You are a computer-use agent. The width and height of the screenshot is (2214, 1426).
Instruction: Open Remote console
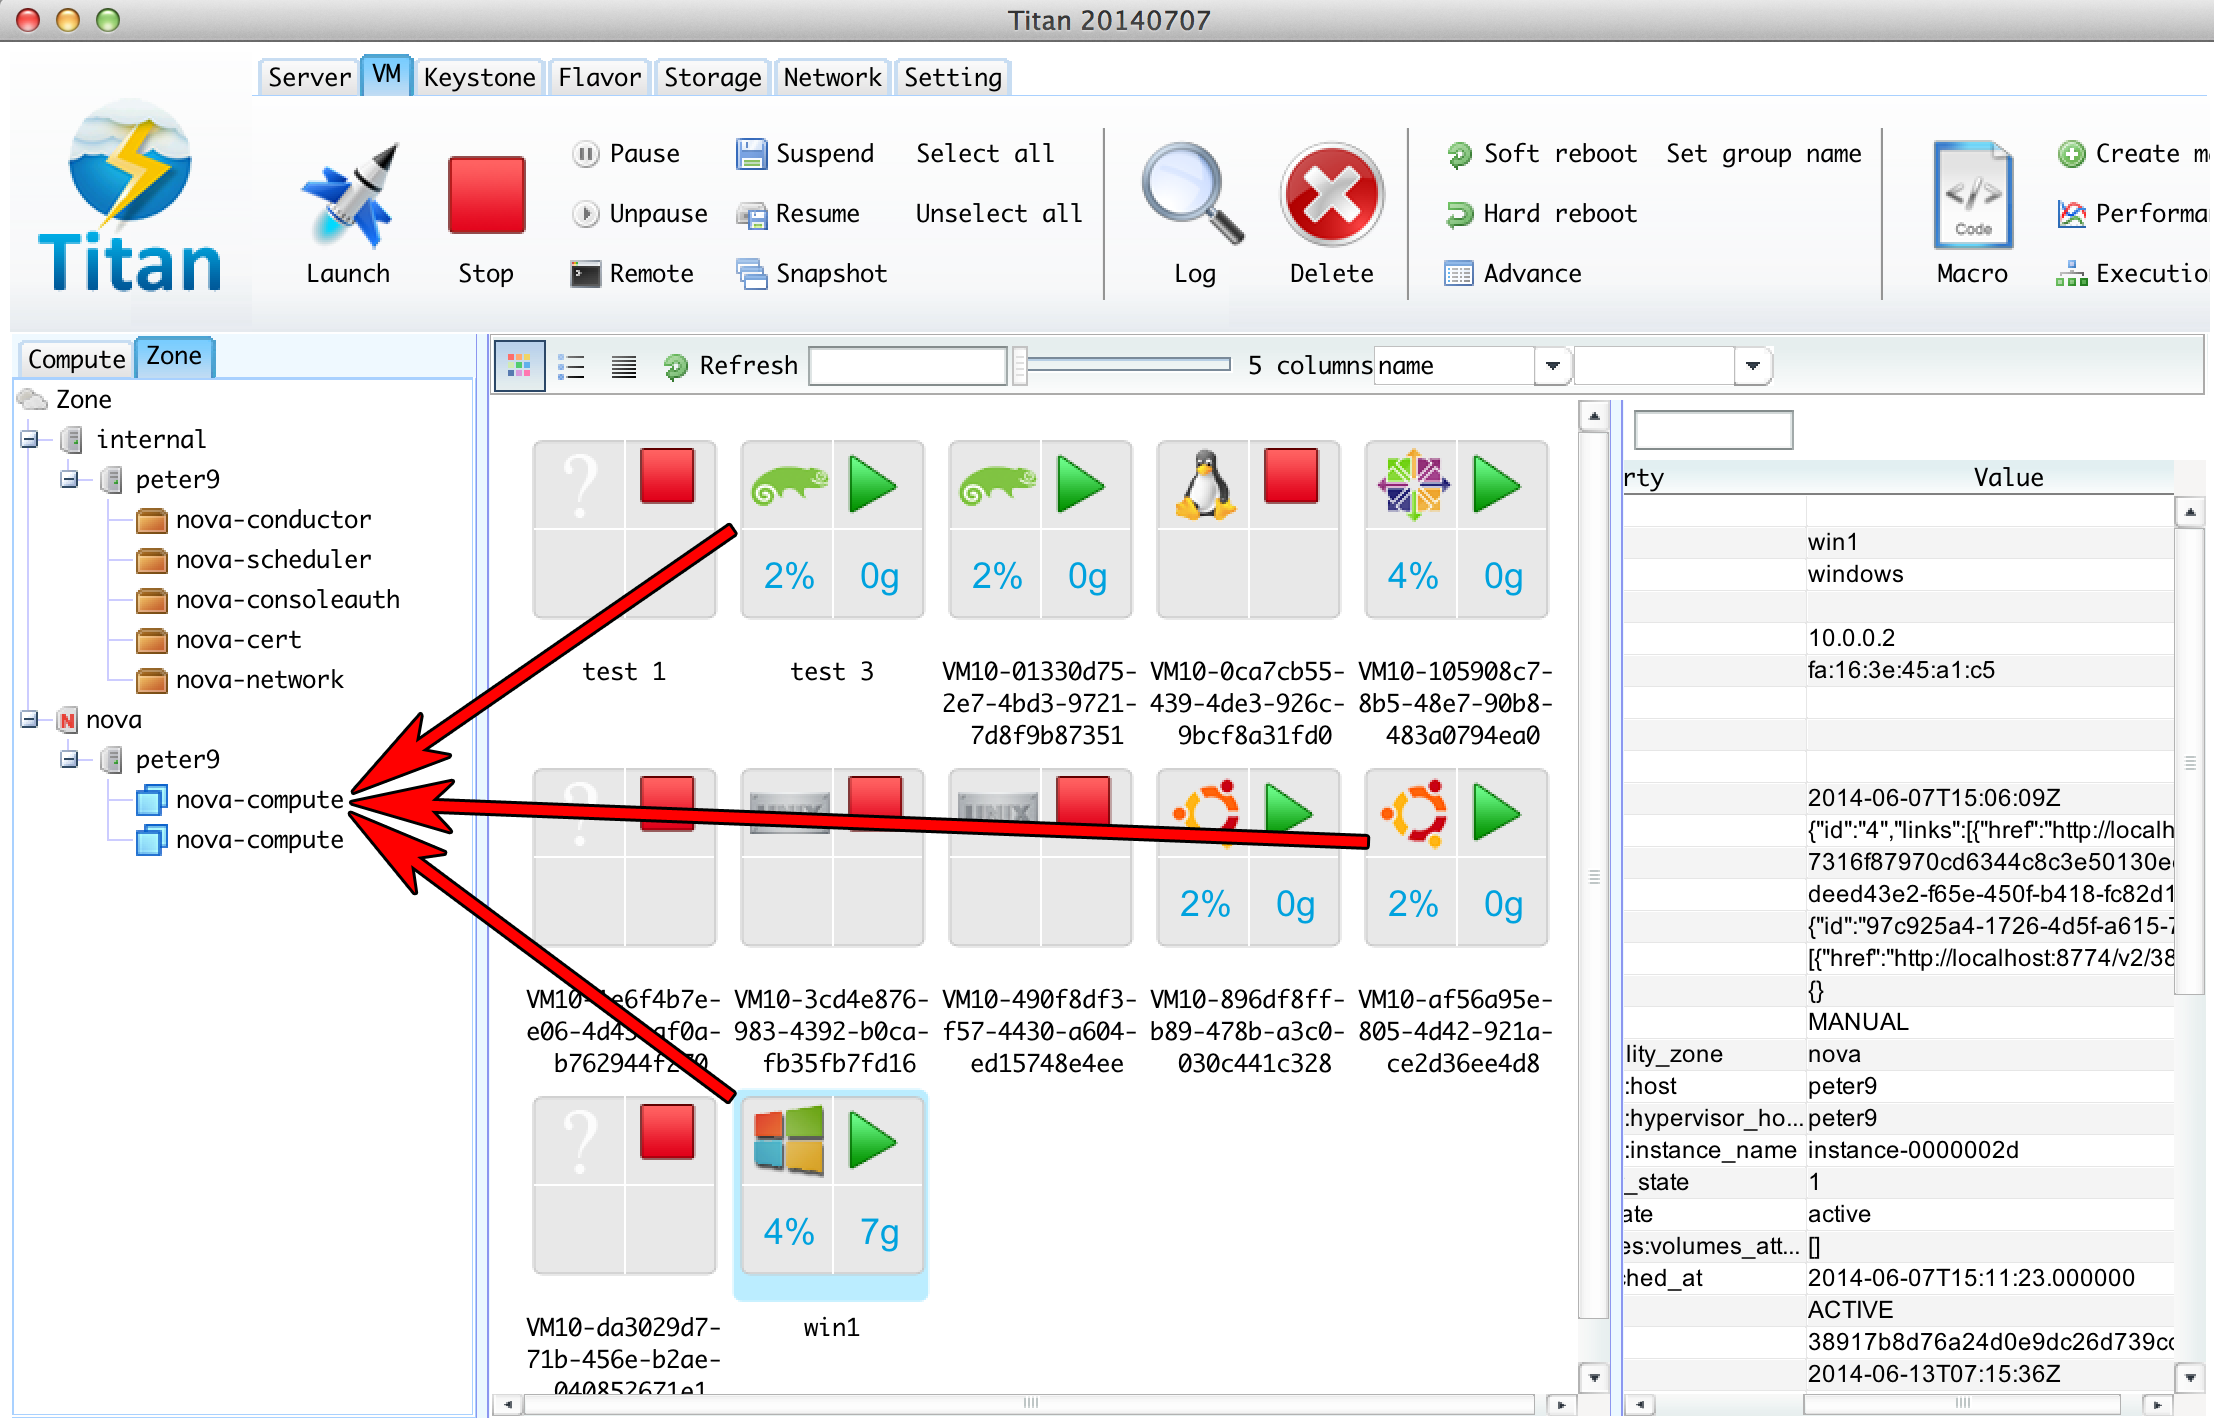pos(632,274)
